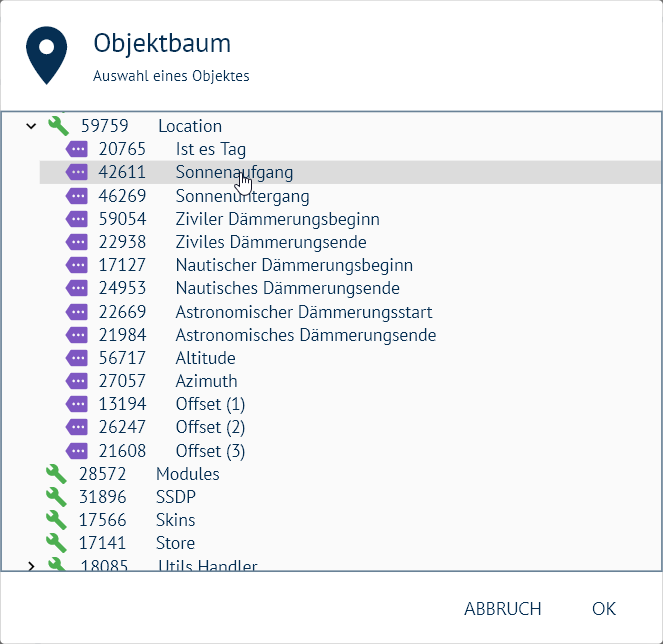The image size is (663, 644).
Task: Click the wrench icon beside Store
Action: pos(57,543)
